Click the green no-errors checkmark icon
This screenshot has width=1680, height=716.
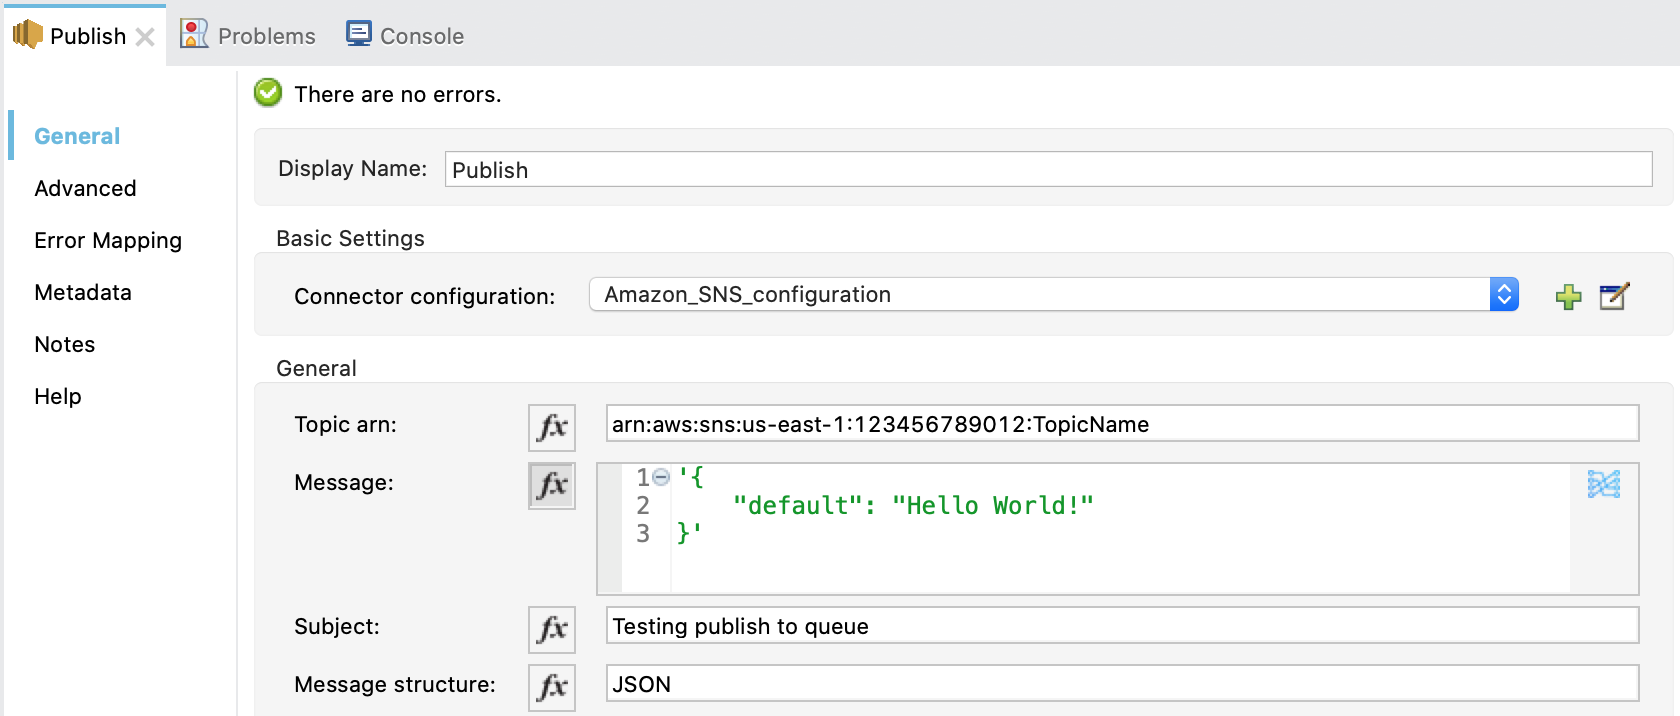[268, 93]
